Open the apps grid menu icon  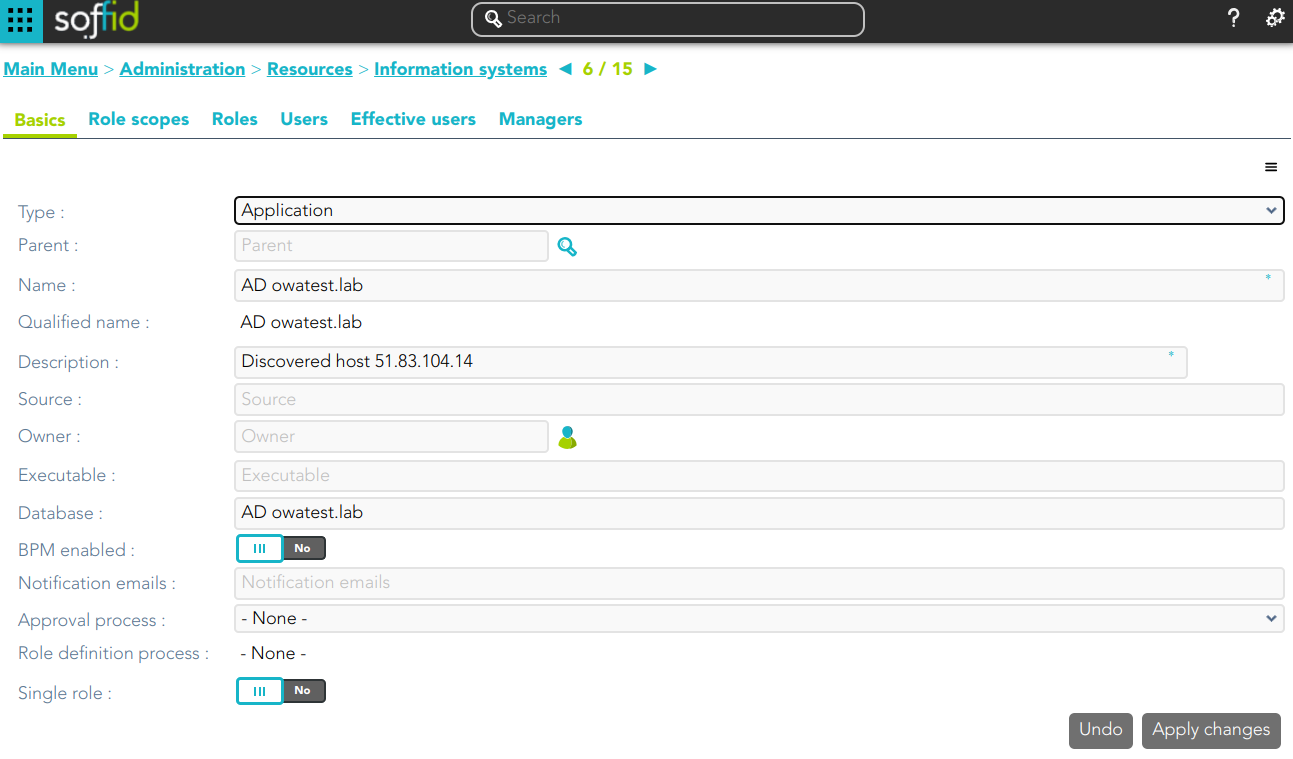(20, 20)
